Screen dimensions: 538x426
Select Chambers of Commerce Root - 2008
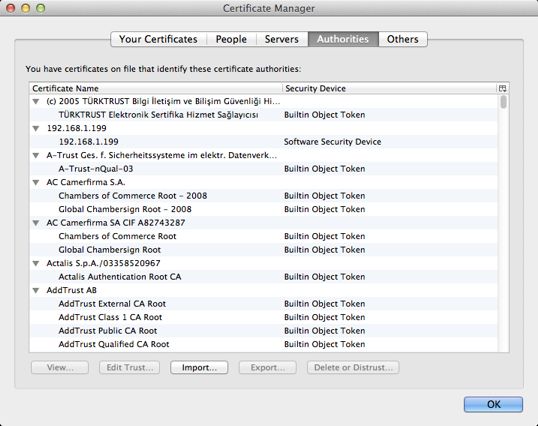(x=264, y=196)
